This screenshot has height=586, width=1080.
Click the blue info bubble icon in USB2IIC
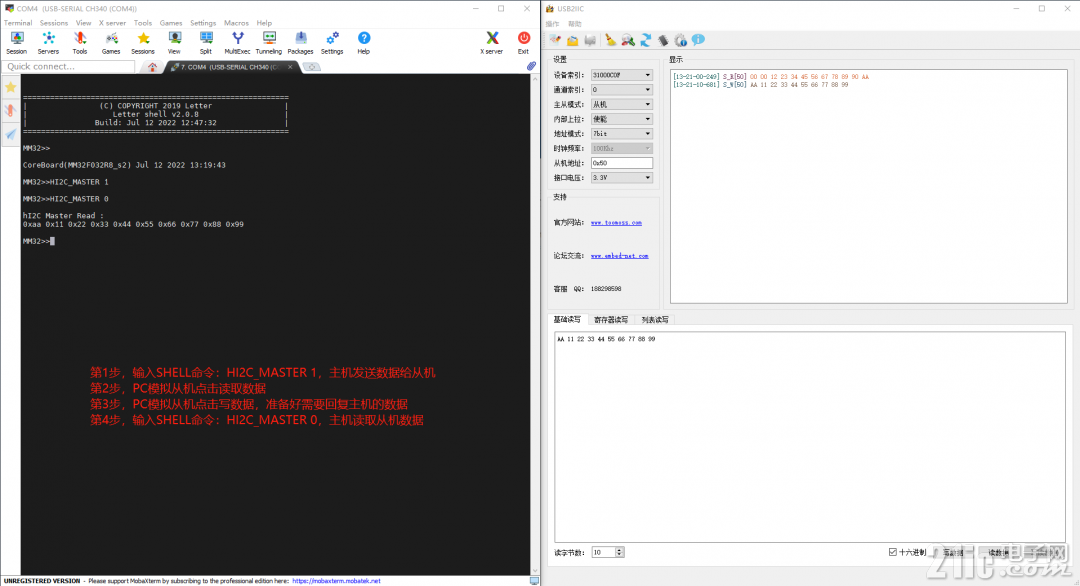point(698,40)
